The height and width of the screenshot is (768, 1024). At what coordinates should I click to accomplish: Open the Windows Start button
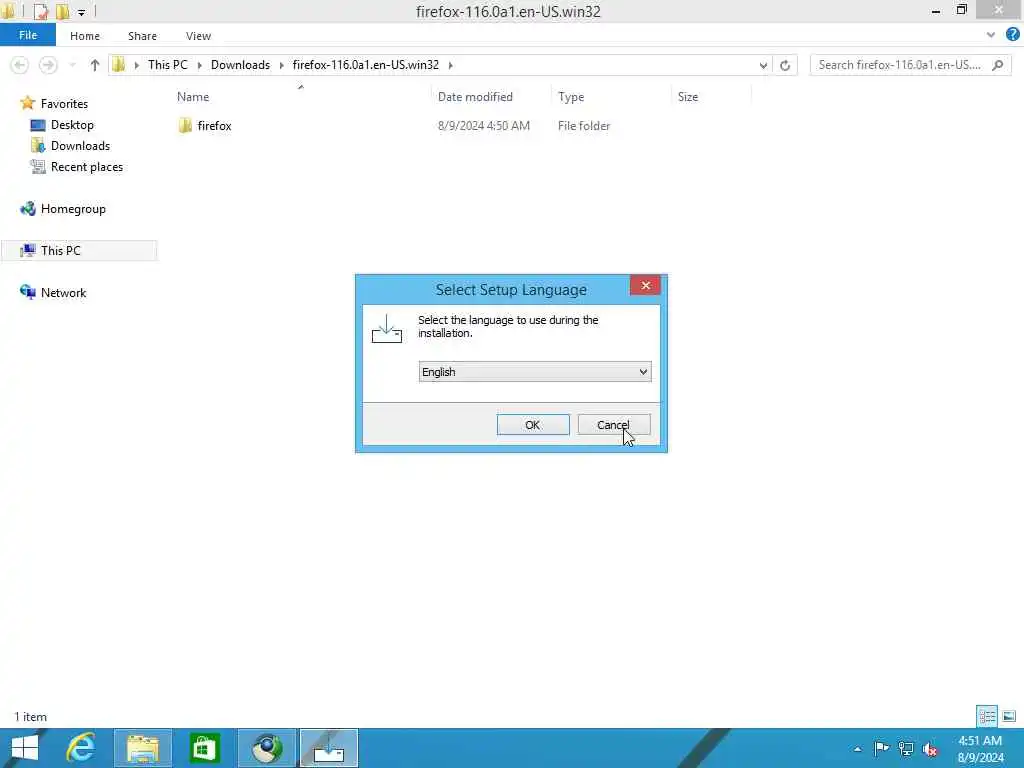[x=24, y=748]
